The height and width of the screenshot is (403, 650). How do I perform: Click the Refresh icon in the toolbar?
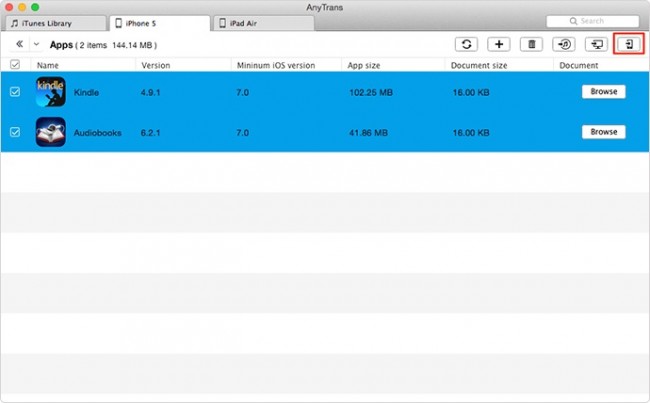click(466, 44)
